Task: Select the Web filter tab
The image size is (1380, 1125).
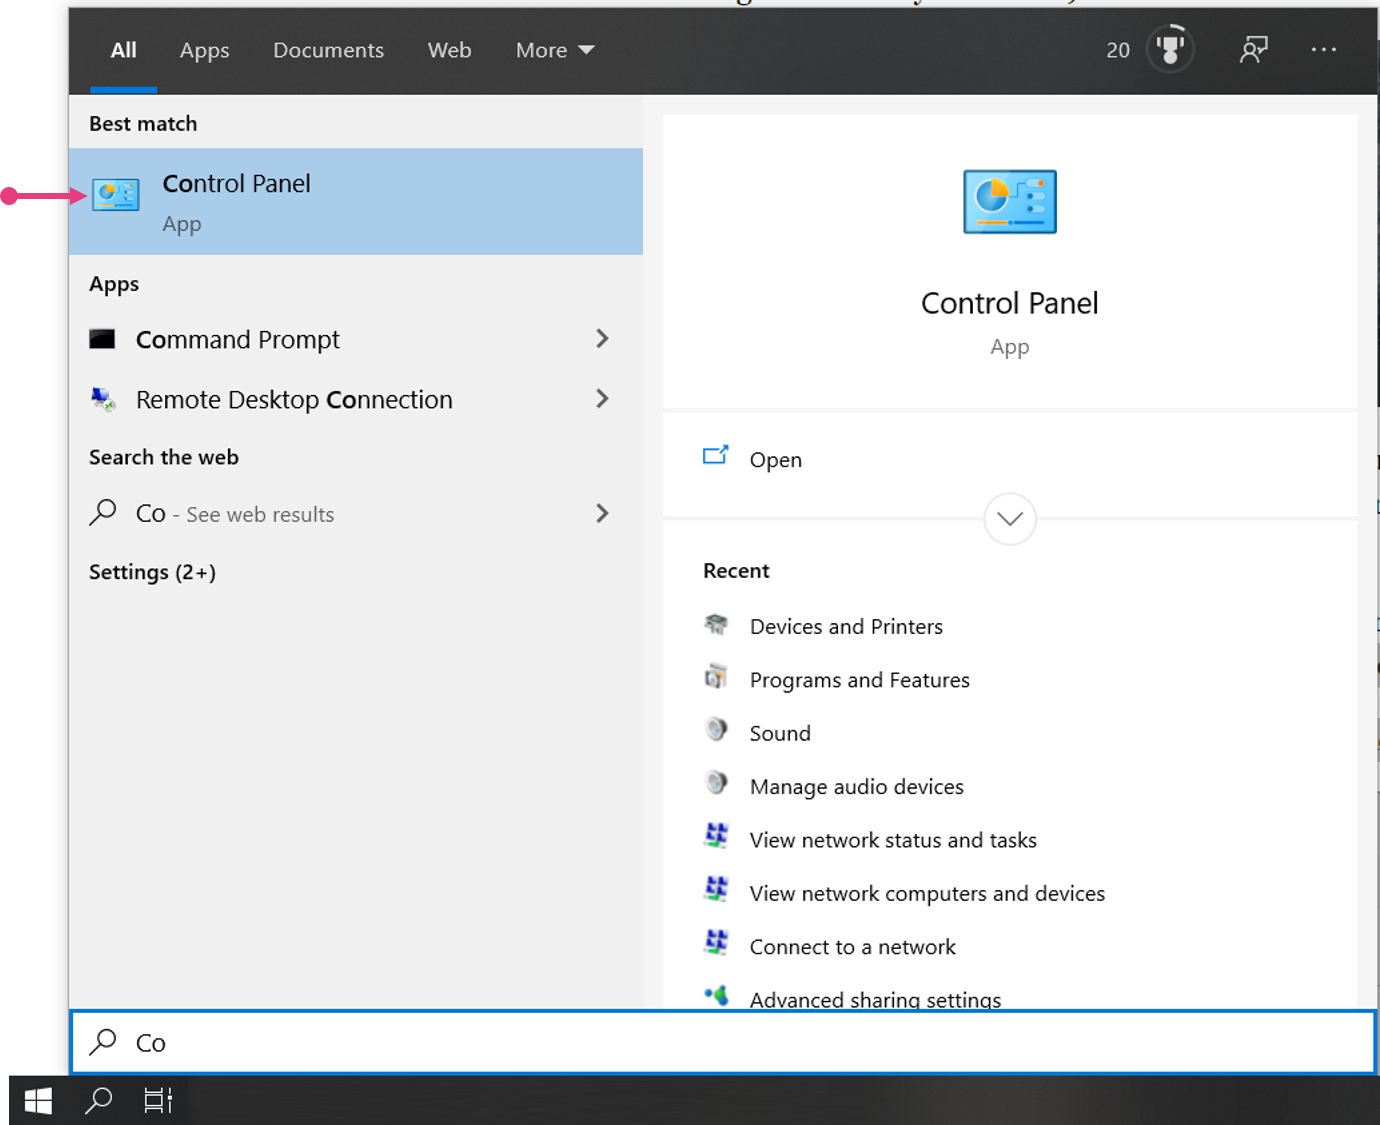Action: (x=449, y=50)
